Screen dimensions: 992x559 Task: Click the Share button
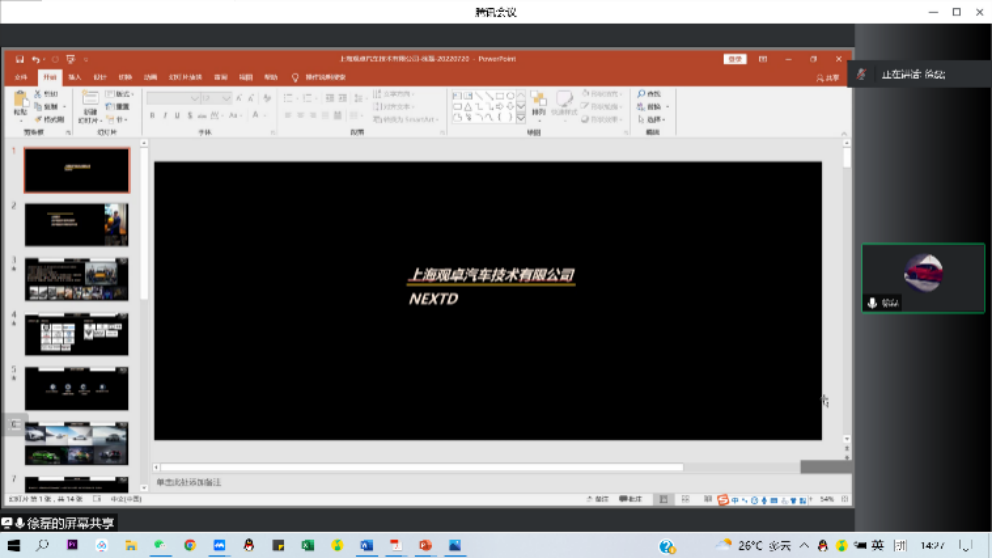pyautogui.click(x=828, y=78)
